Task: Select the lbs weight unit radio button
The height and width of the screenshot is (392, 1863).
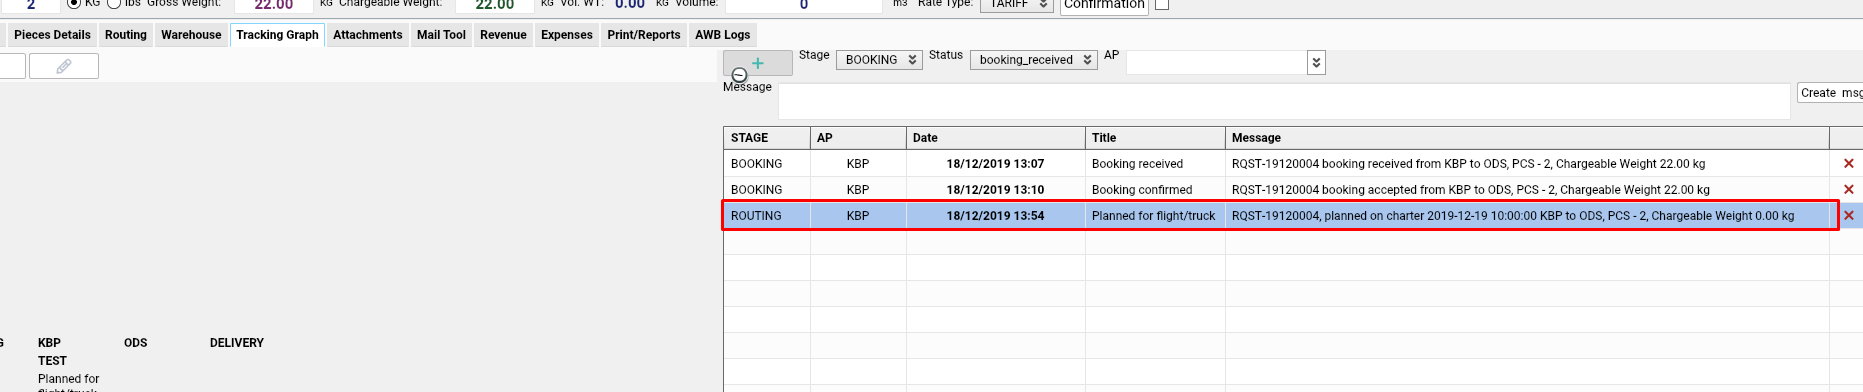Action: [114, 4]
